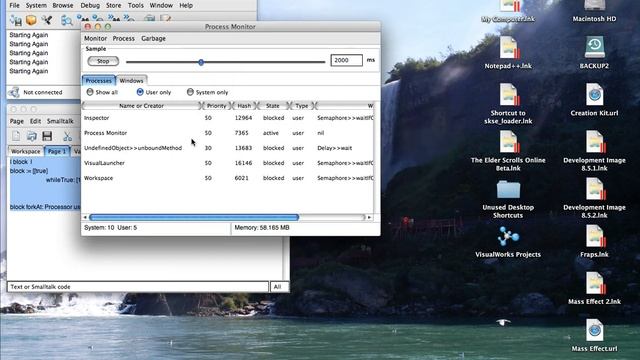This screenshot has height=360, width=640.
Task: Open the Debug menu in Launcher
Action: [x=90, y=5]
